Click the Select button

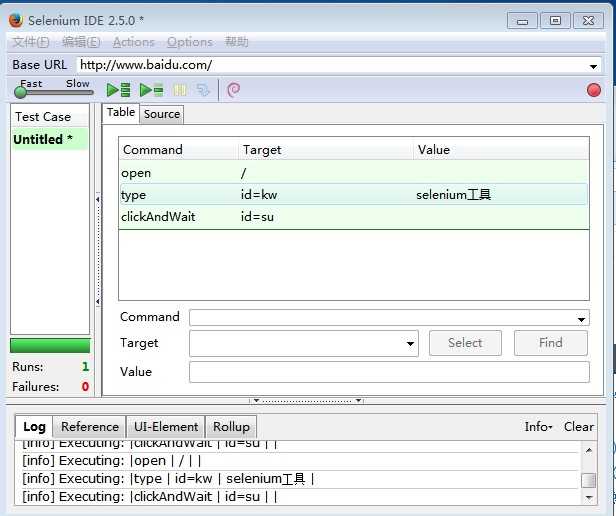[465, 343]
